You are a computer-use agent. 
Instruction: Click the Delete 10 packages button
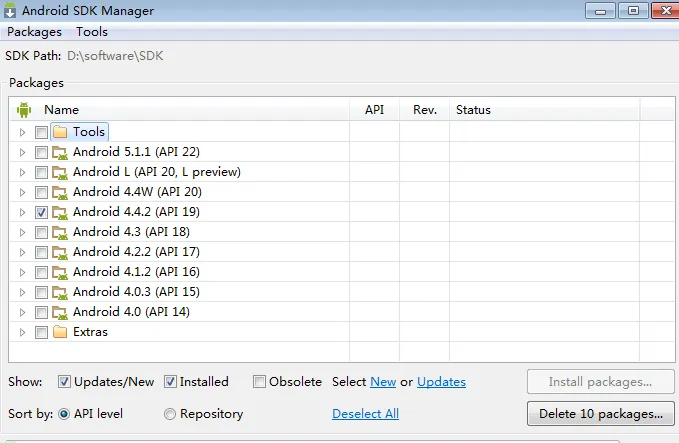point(601,414)
